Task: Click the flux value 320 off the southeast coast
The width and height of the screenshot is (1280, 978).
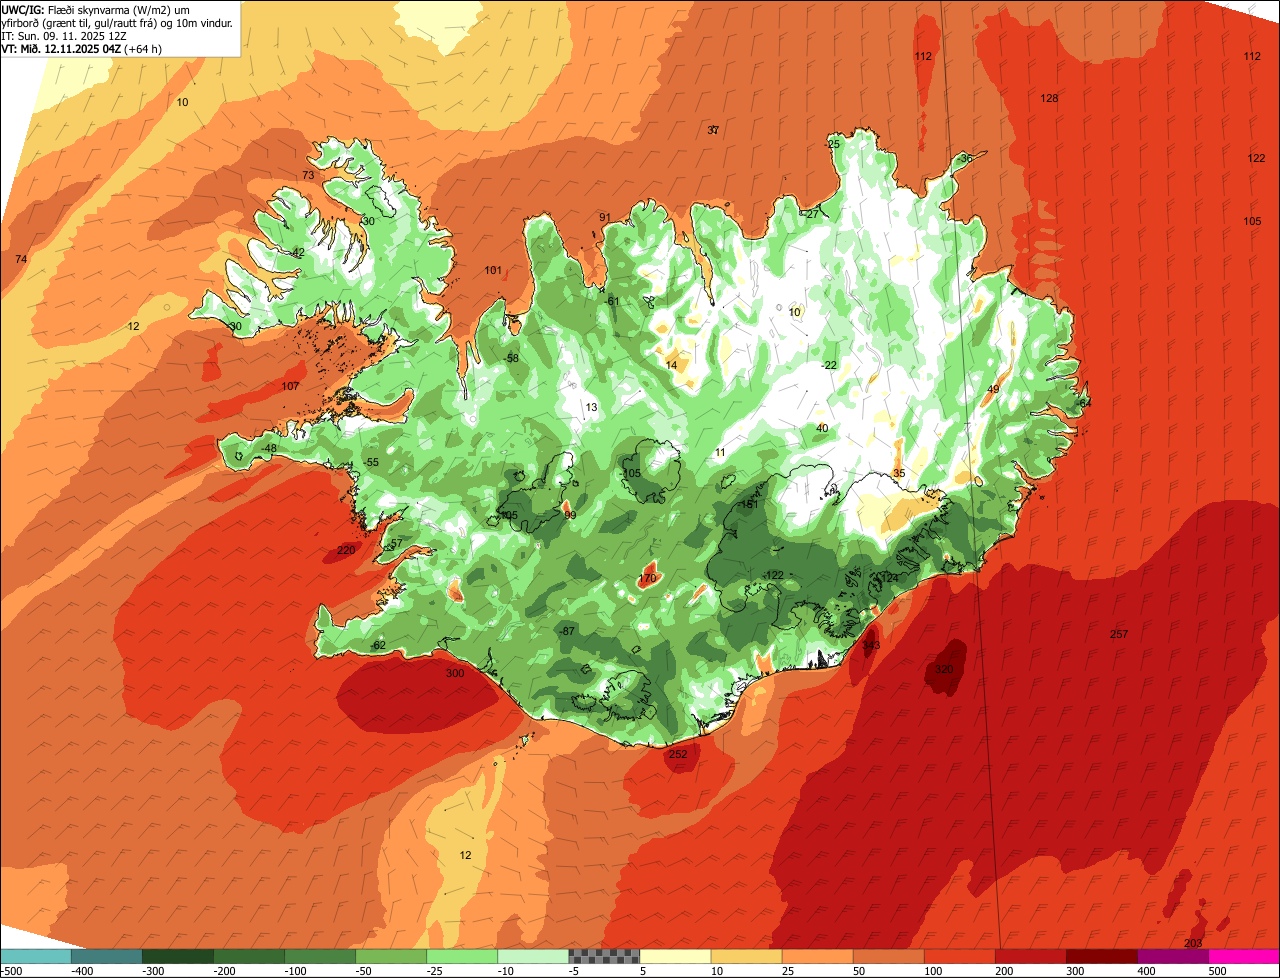Action: (944, 669)
